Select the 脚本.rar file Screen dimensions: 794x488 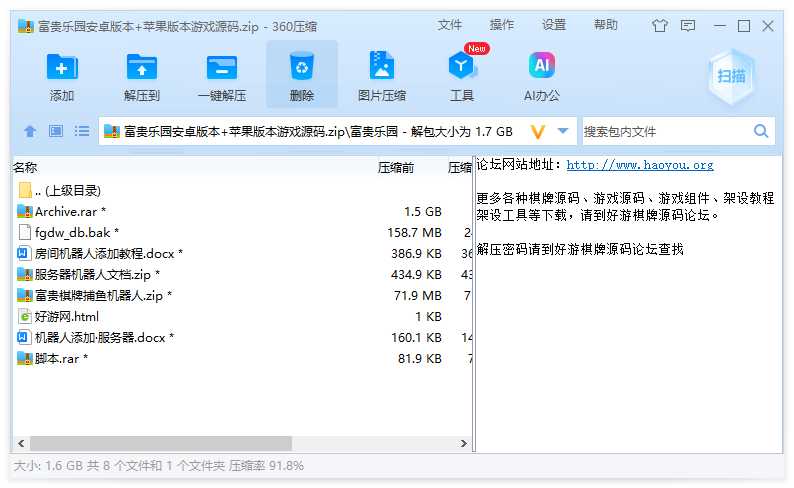[242, 358]
